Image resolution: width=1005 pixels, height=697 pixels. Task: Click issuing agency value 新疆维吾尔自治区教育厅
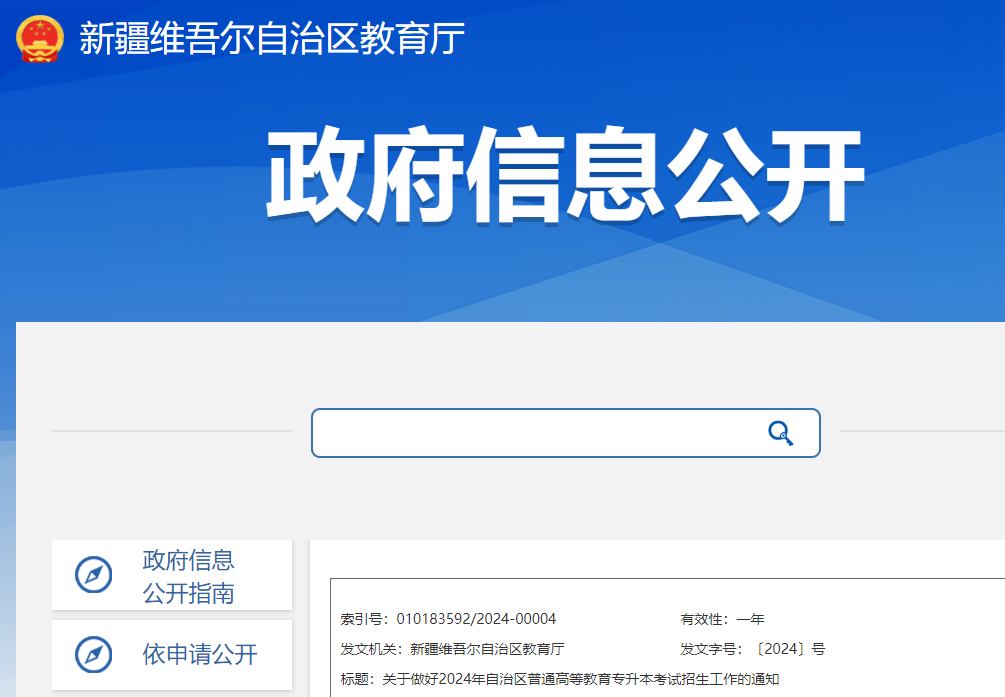point(487,649)
